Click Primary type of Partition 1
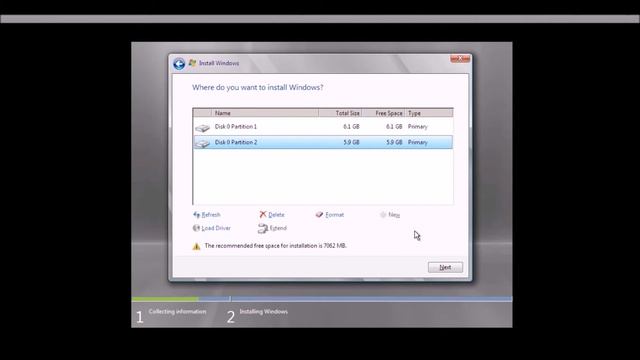The width and height of the screenshot is (640, 360). coord(418,127)
